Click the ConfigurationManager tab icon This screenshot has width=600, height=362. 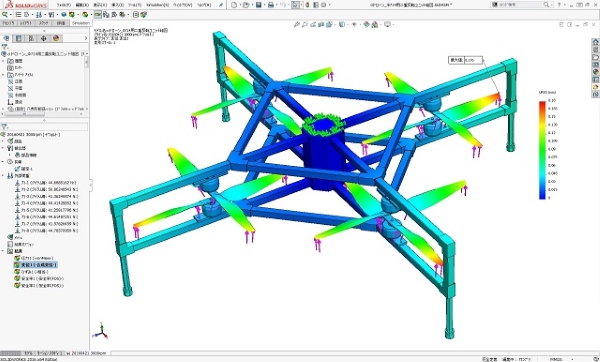(x=31, y=38)
